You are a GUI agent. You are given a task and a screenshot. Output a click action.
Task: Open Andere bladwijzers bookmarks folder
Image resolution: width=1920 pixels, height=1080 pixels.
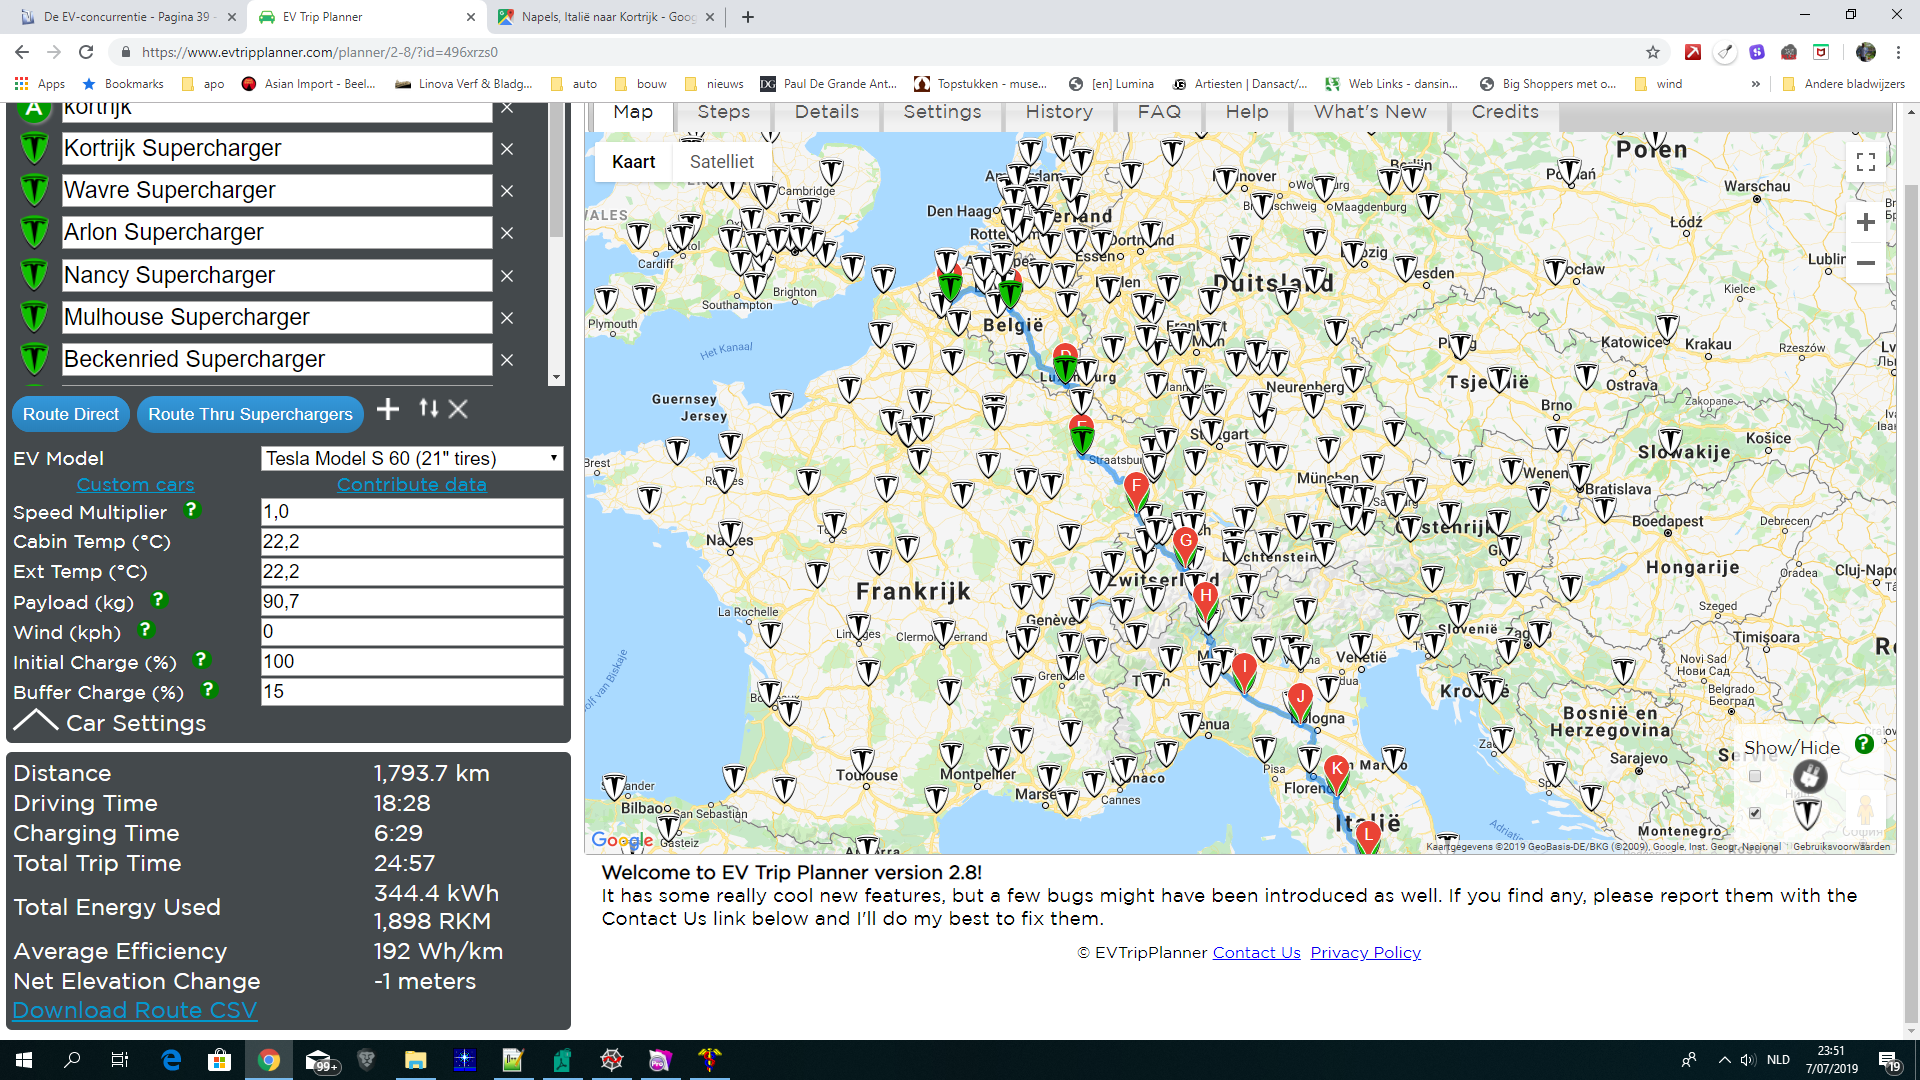1844,84
